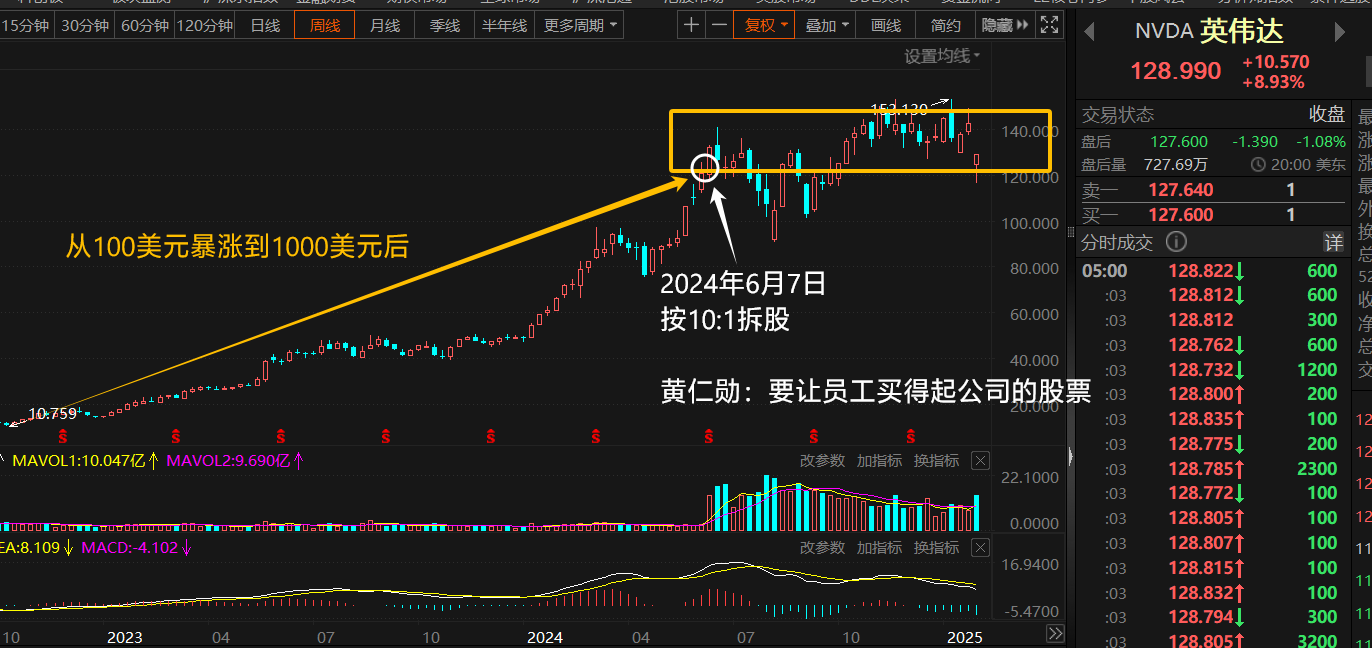Close the volume indicator pane
The height and width of the screenshot is (648, 1372).
coord(980,461)
